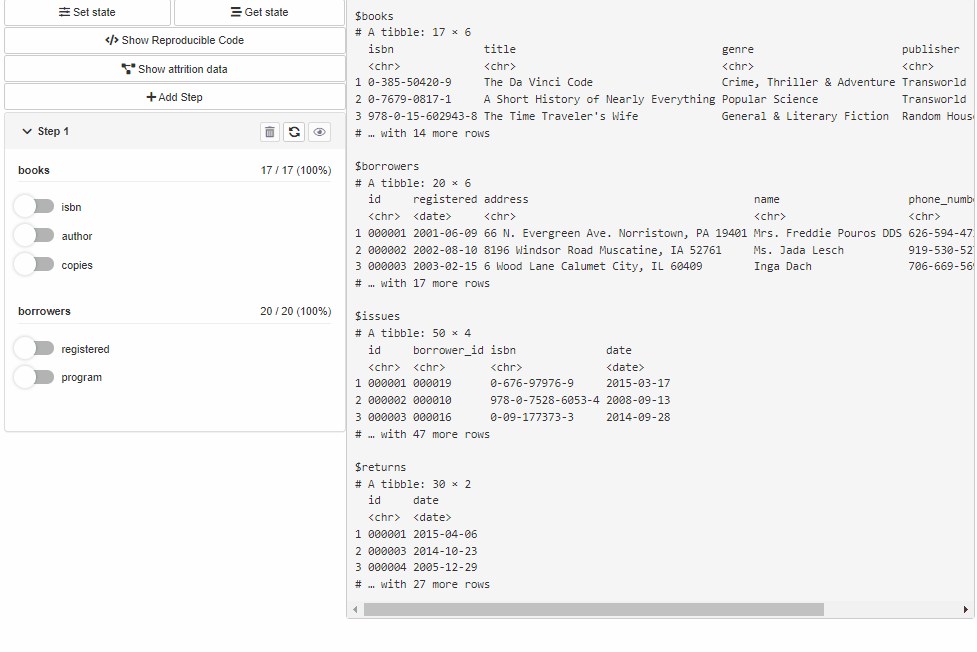Click the refresh icon in Step 1
Image resolution: width=977 pixels, height=652 pixels.
click(x=294, y=132)
